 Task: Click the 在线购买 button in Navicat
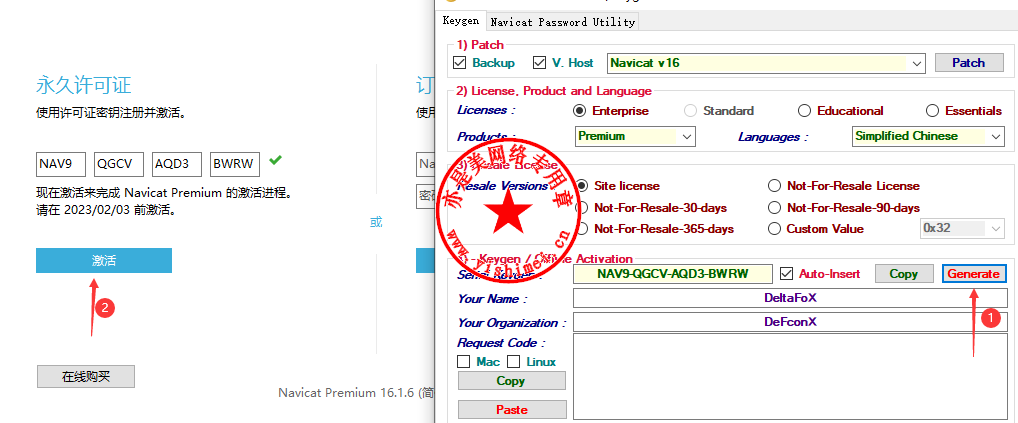tap(86, 376)
